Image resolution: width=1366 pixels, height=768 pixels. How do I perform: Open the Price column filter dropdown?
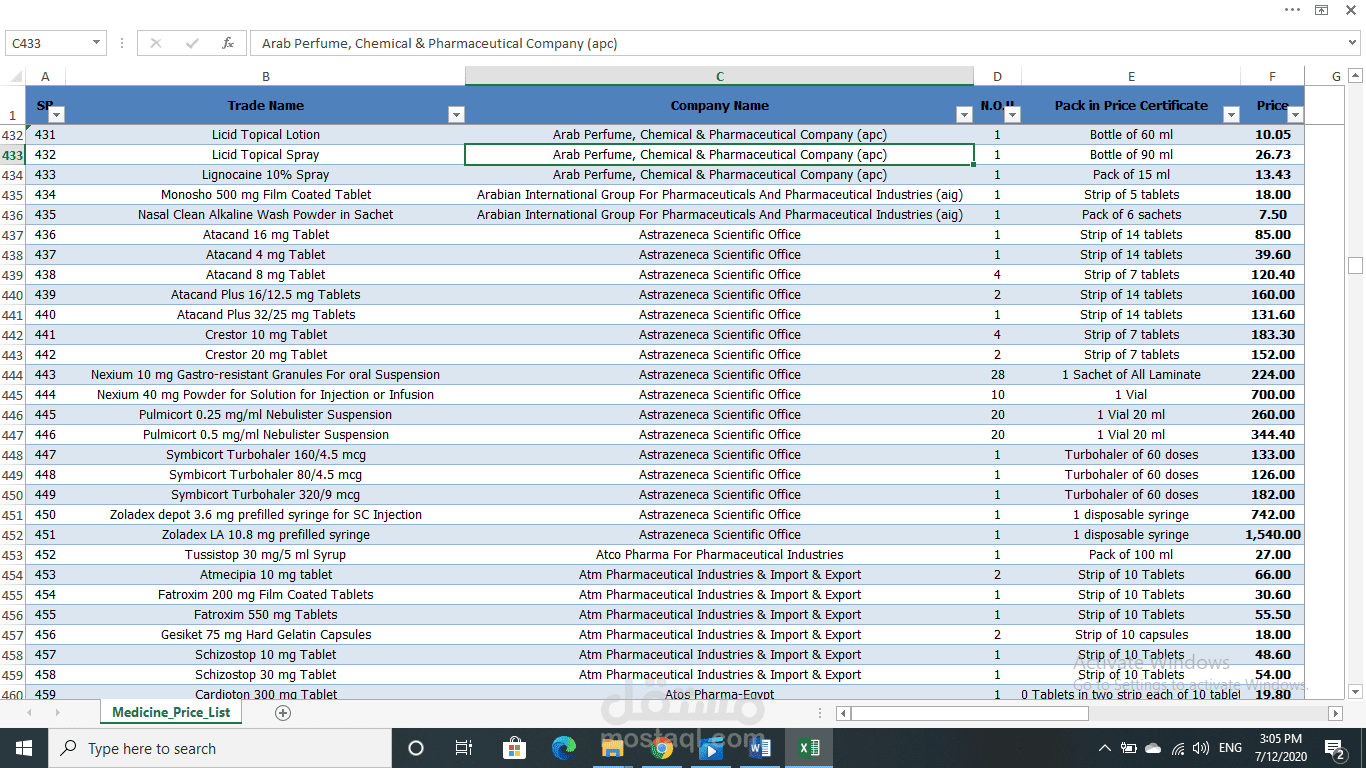(x=1295, y=115)
